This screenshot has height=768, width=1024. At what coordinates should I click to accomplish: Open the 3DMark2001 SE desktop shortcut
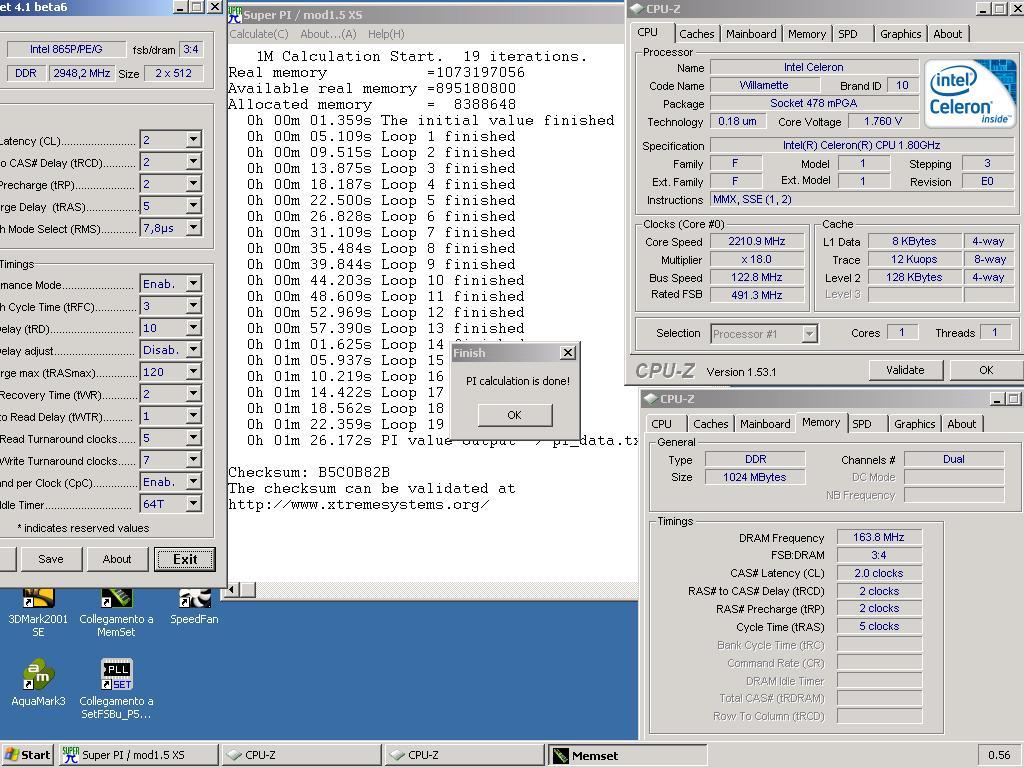click(38, 612)
